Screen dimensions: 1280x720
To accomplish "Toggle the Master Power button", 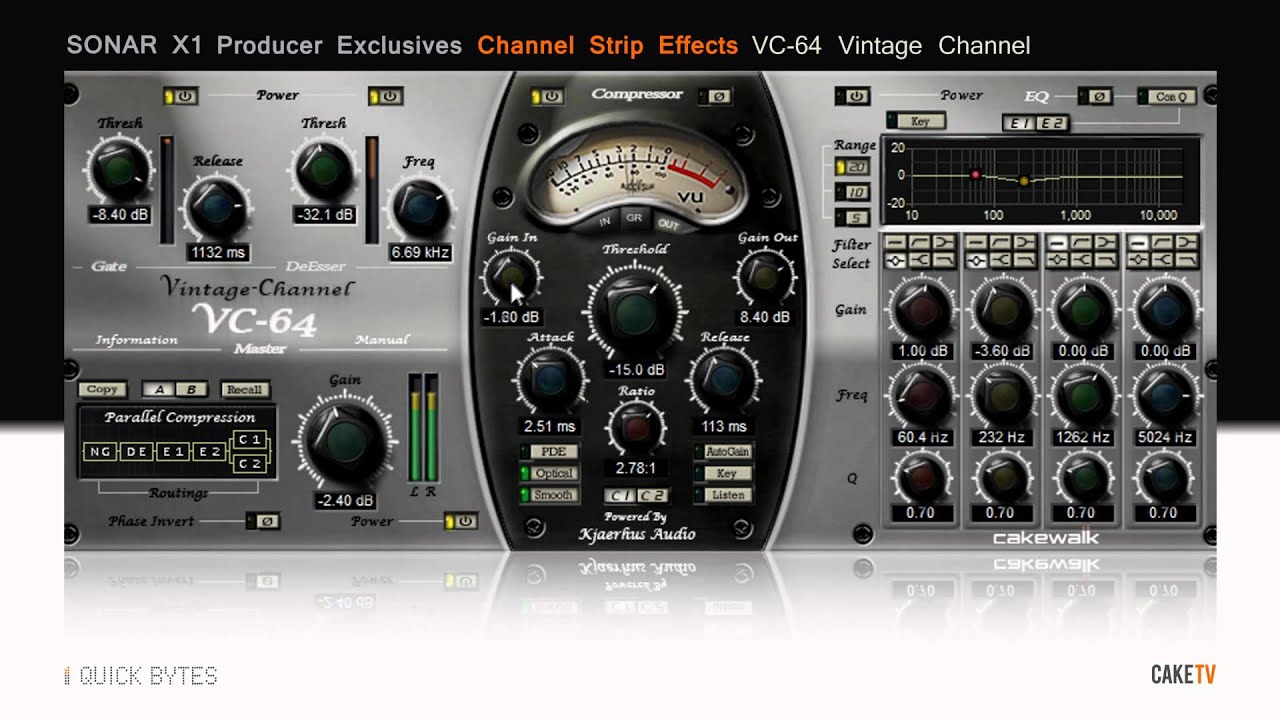I will tap(462, 522).
